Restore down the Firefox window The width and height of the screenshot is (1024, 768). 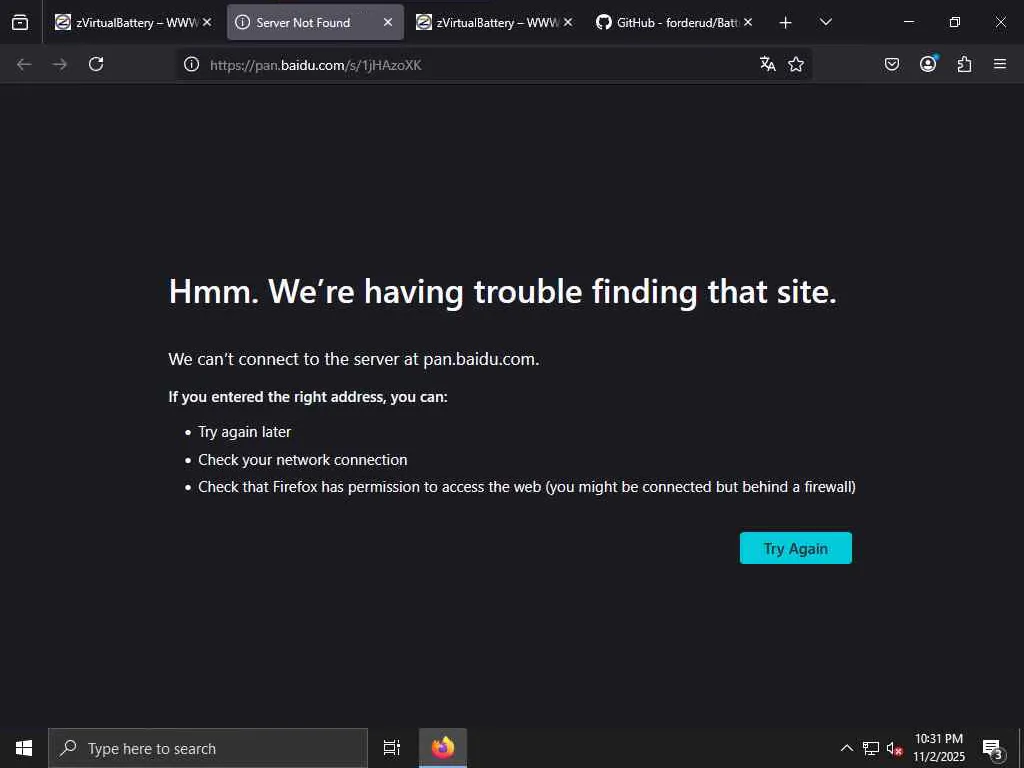coord(955,22)
